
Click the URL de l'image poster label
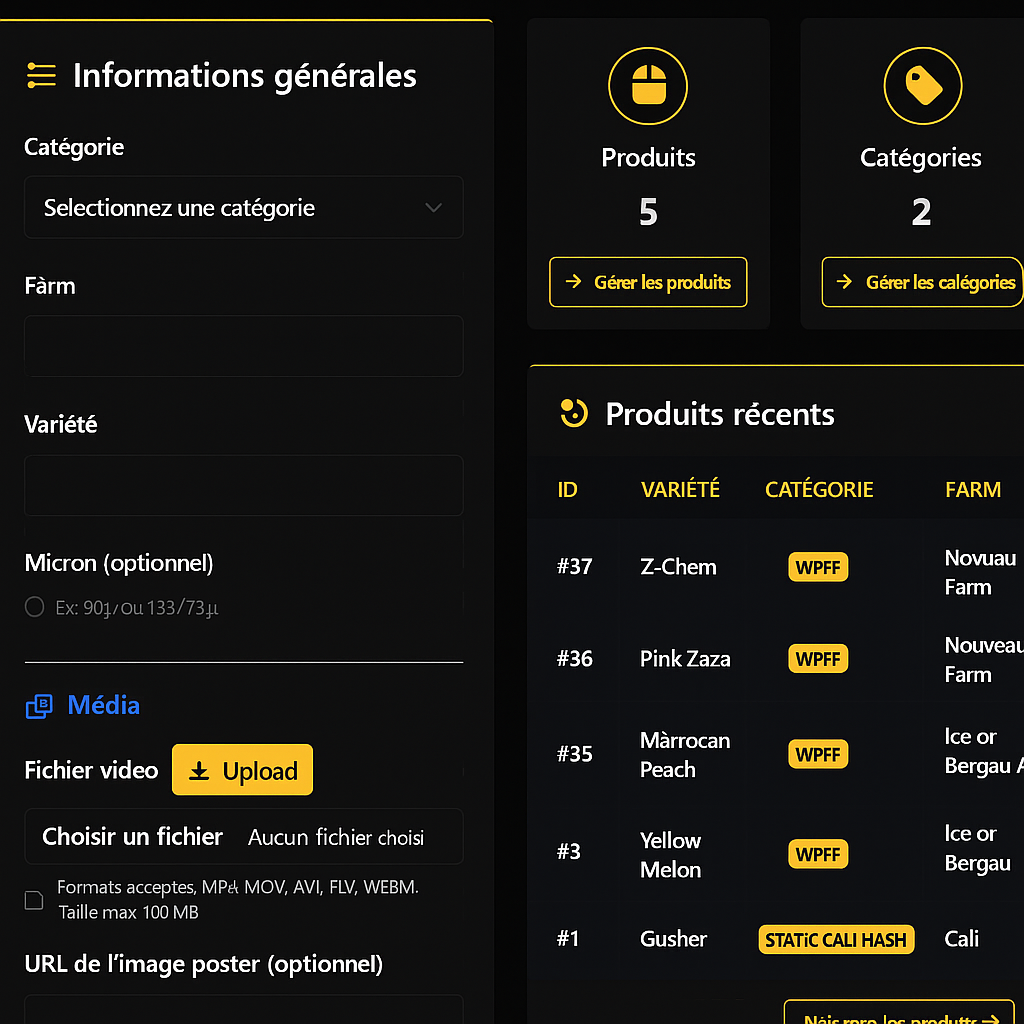coord(204,965)
